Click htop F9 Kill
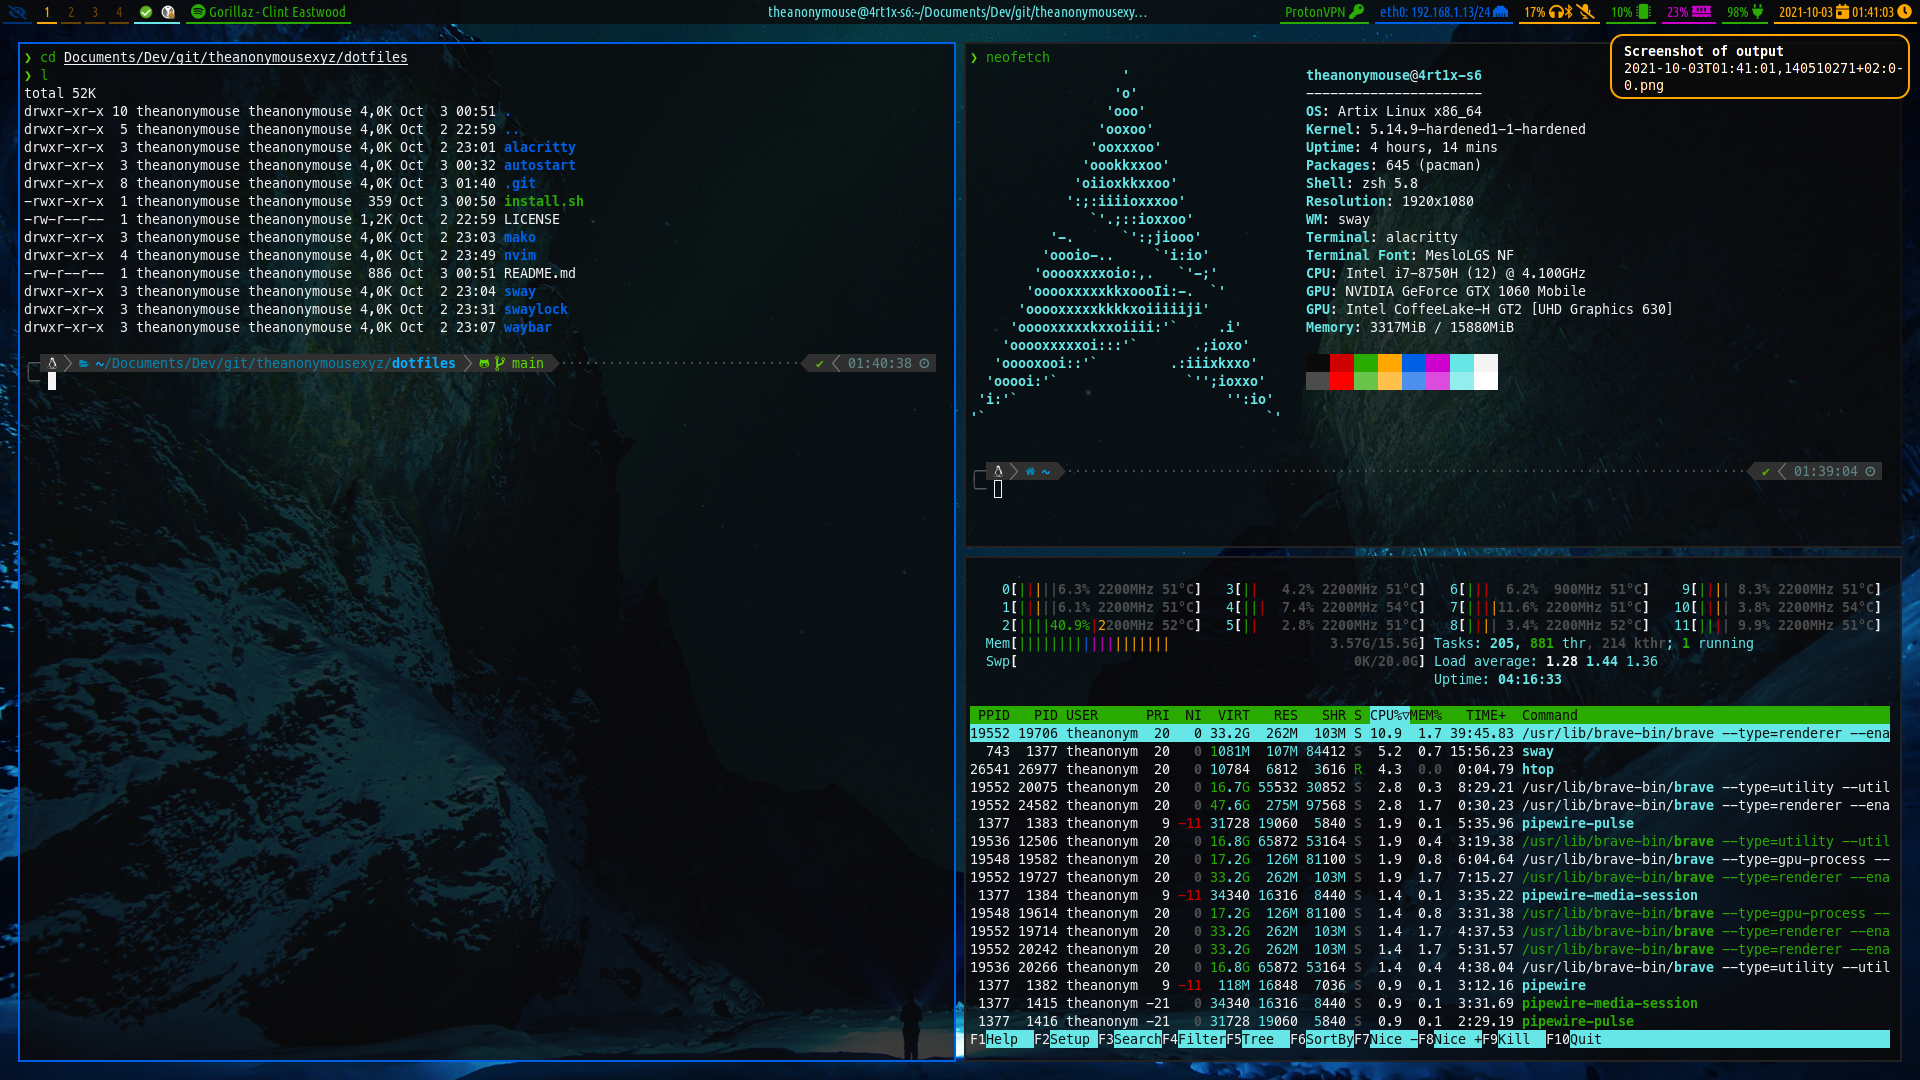This screenshot has width=1920, height=1080. (1513, 1039)
